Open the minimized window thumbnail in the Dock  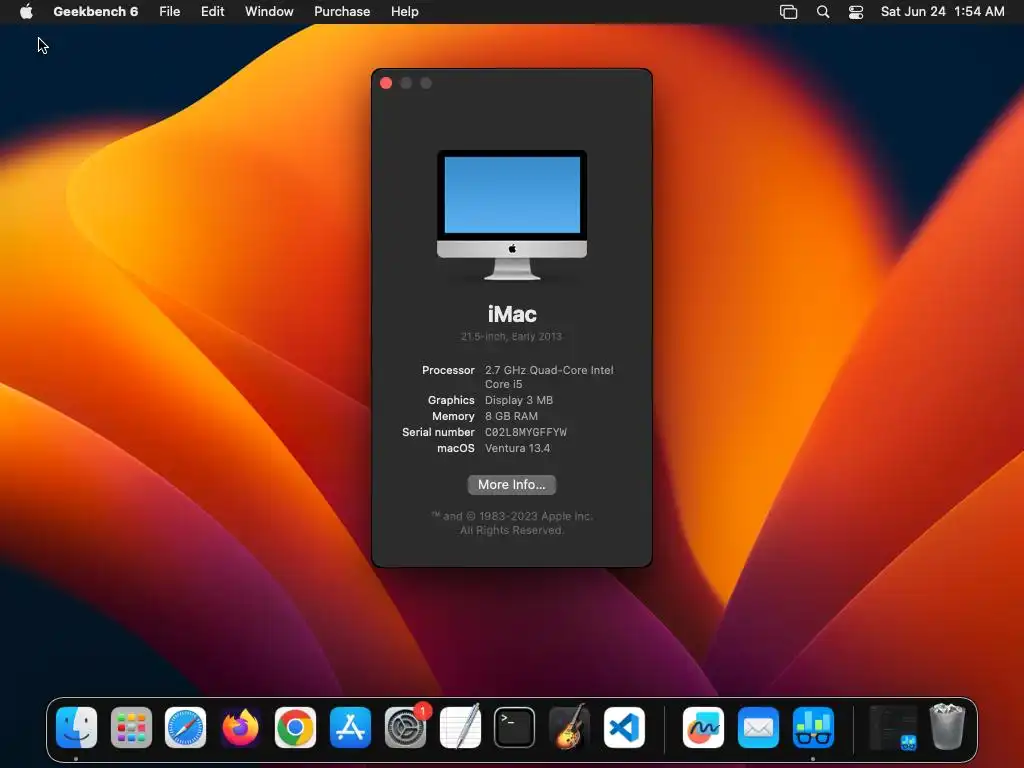(x=893, y=728)
